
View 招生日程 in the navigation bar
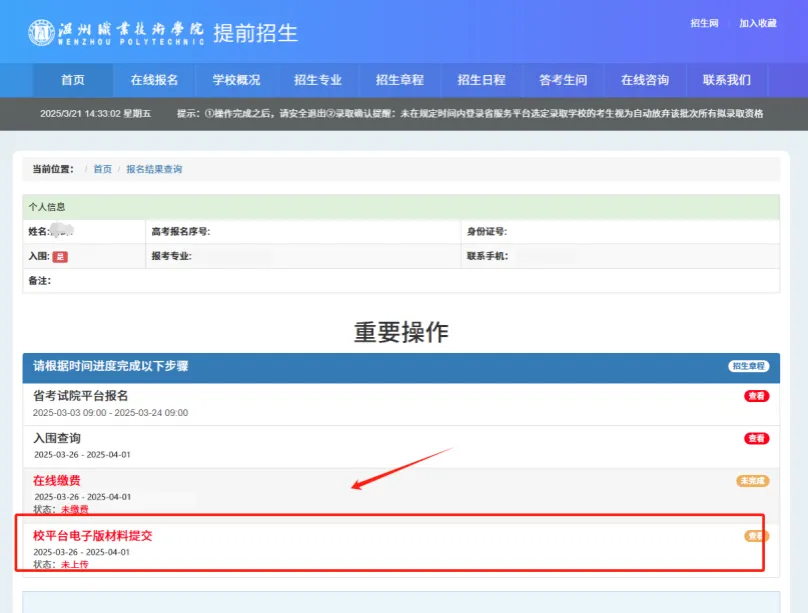(482, 80)
